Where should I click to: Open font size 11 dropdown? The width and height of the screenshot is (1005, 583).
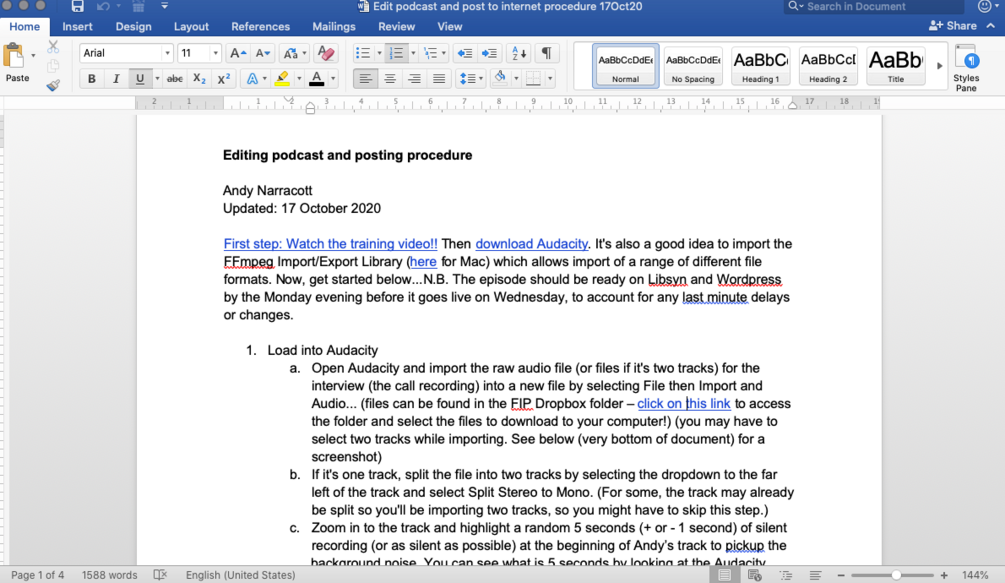(x=215, y=53)
